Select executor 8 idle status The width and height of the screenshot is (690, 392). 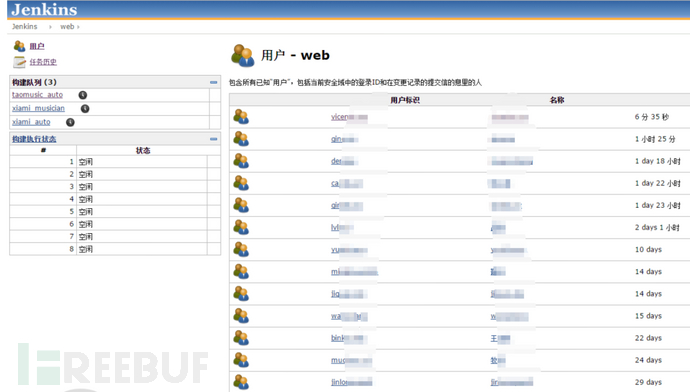86,249
